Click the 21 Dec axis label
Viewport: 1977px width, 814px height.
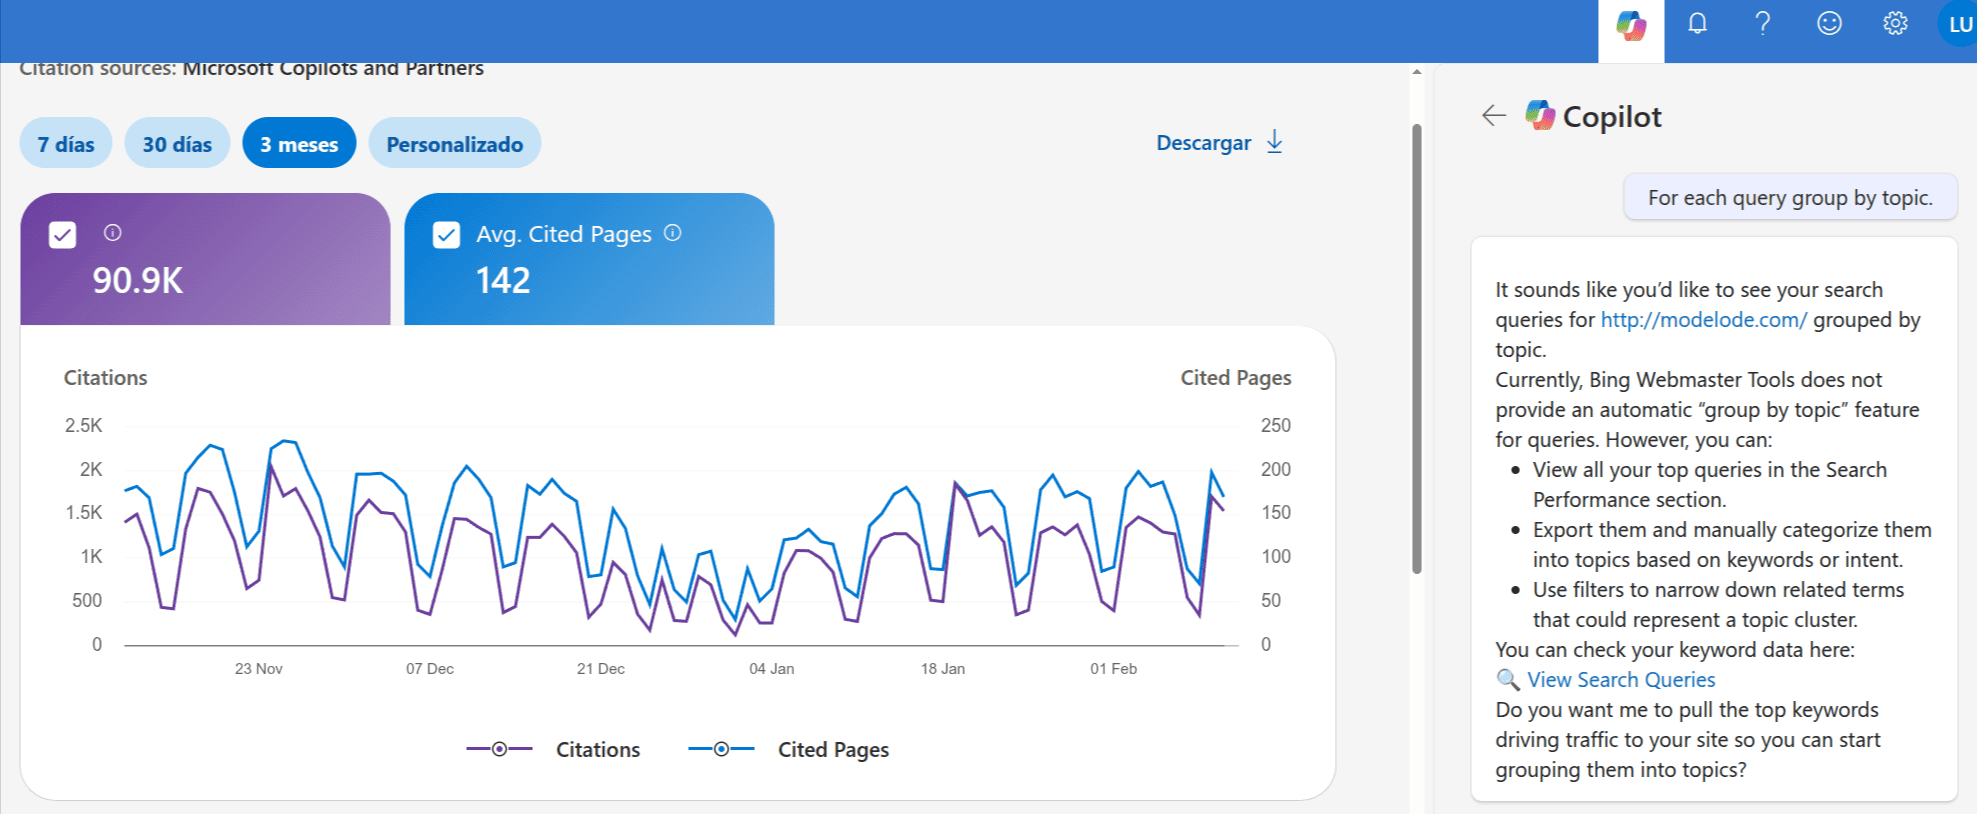601,669
